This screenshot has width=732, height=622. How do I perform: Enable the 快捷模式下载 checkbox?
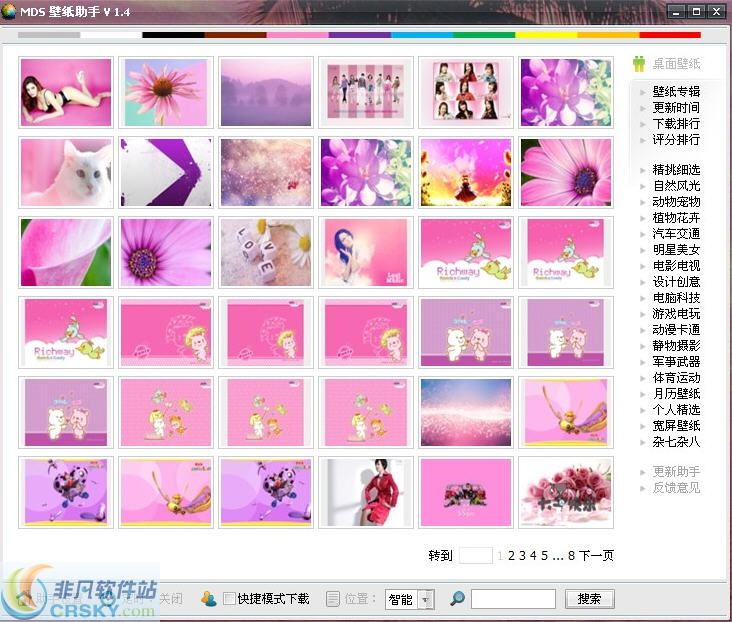[229, 598]
